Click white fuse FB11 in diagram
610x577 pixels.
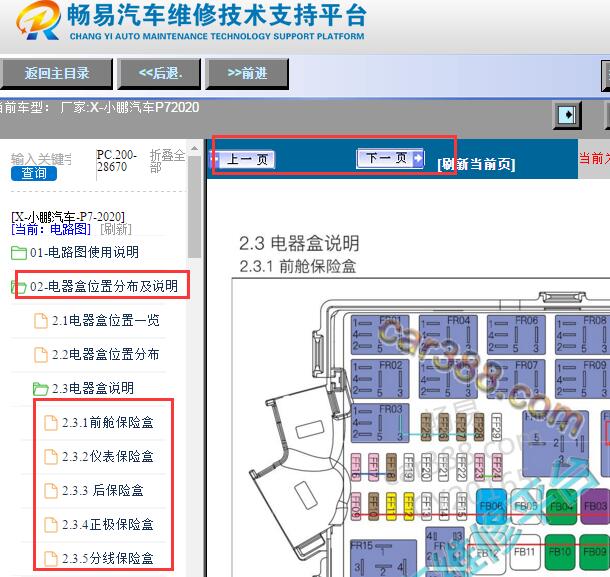(x=524, y=552)
